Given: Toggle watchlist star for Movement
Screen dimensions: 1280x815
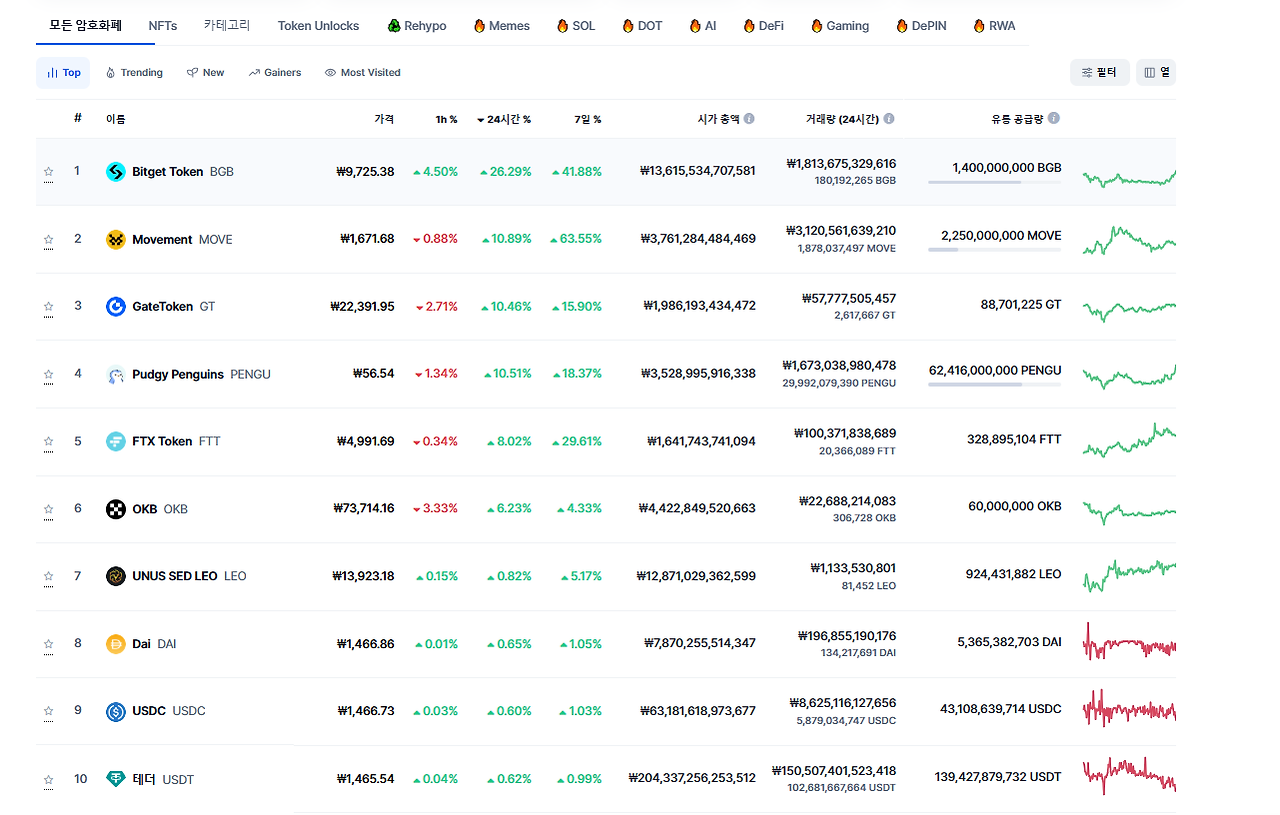Looking at the screenshot, I should [48, 240].
